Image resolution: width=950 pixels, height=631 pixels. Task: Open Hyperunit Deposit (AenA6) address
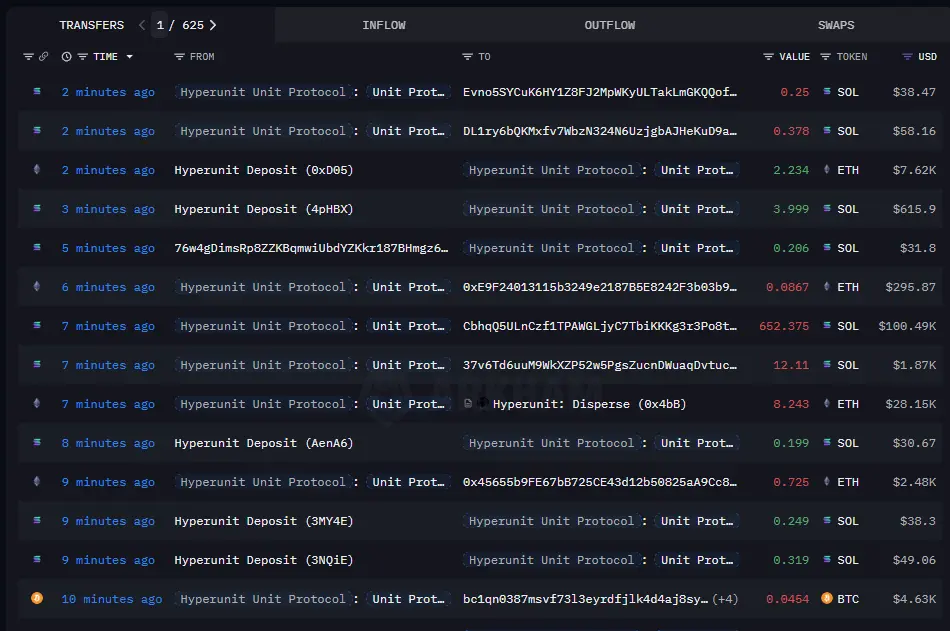point(264,443)
